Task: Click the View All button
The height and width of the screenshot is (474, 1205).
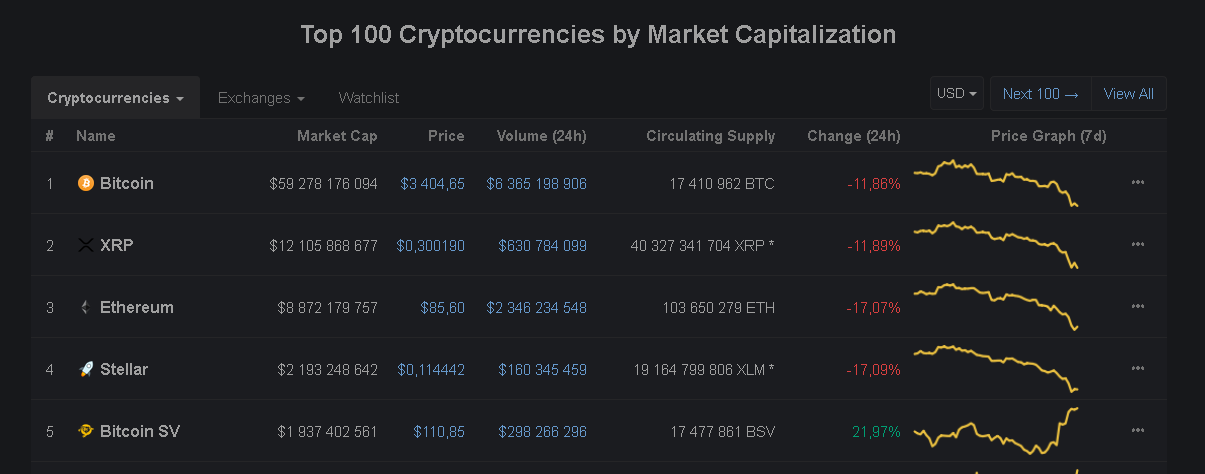Action: point(1128,94)
